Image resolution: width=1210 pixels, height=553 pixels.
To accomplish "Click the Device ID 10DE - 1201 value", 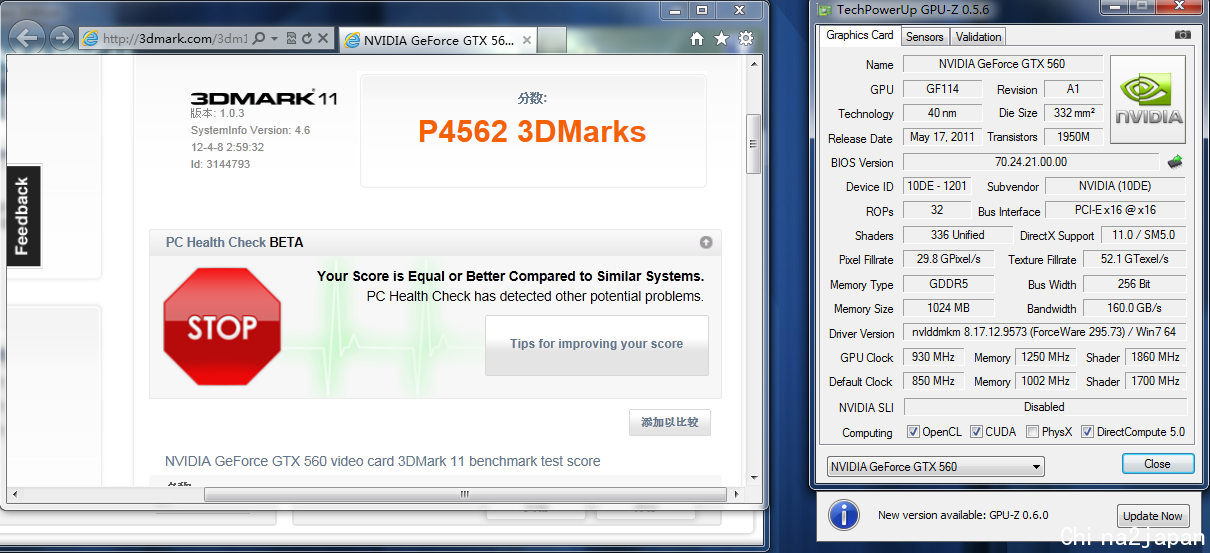I will click(x=937, y=186).
